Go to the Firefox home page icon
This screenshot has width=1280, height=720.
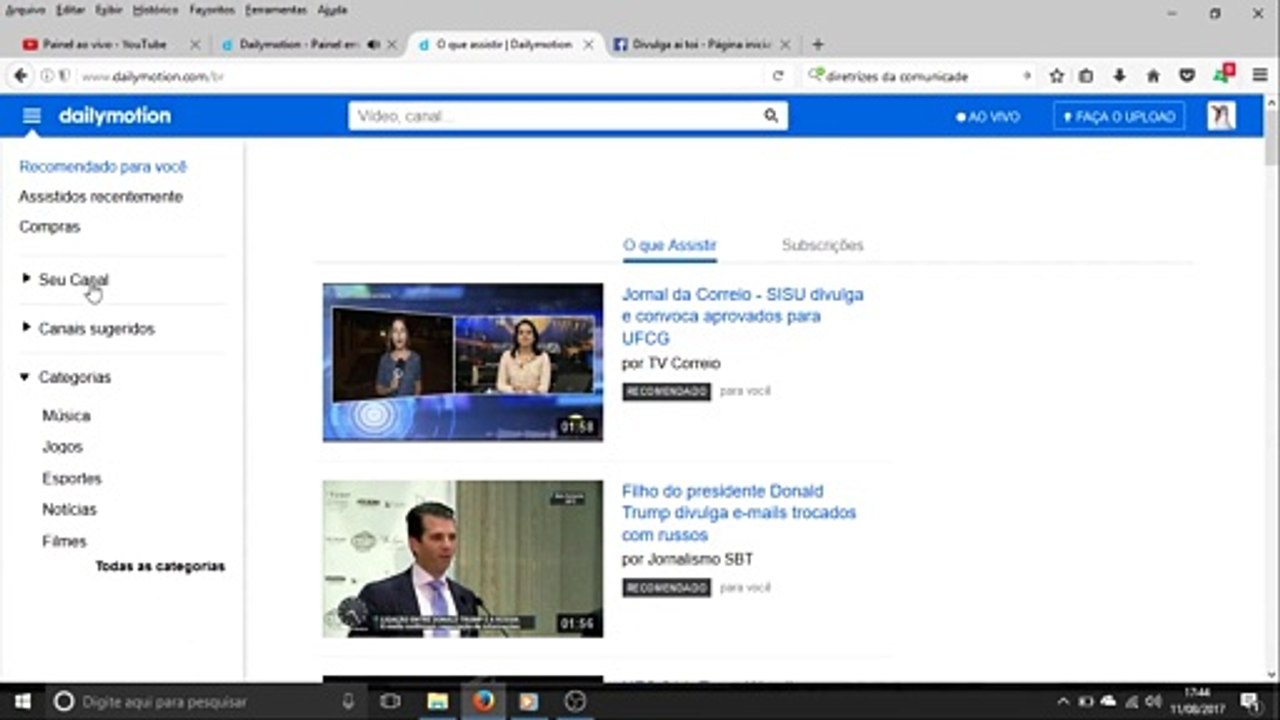(1153, 76)
